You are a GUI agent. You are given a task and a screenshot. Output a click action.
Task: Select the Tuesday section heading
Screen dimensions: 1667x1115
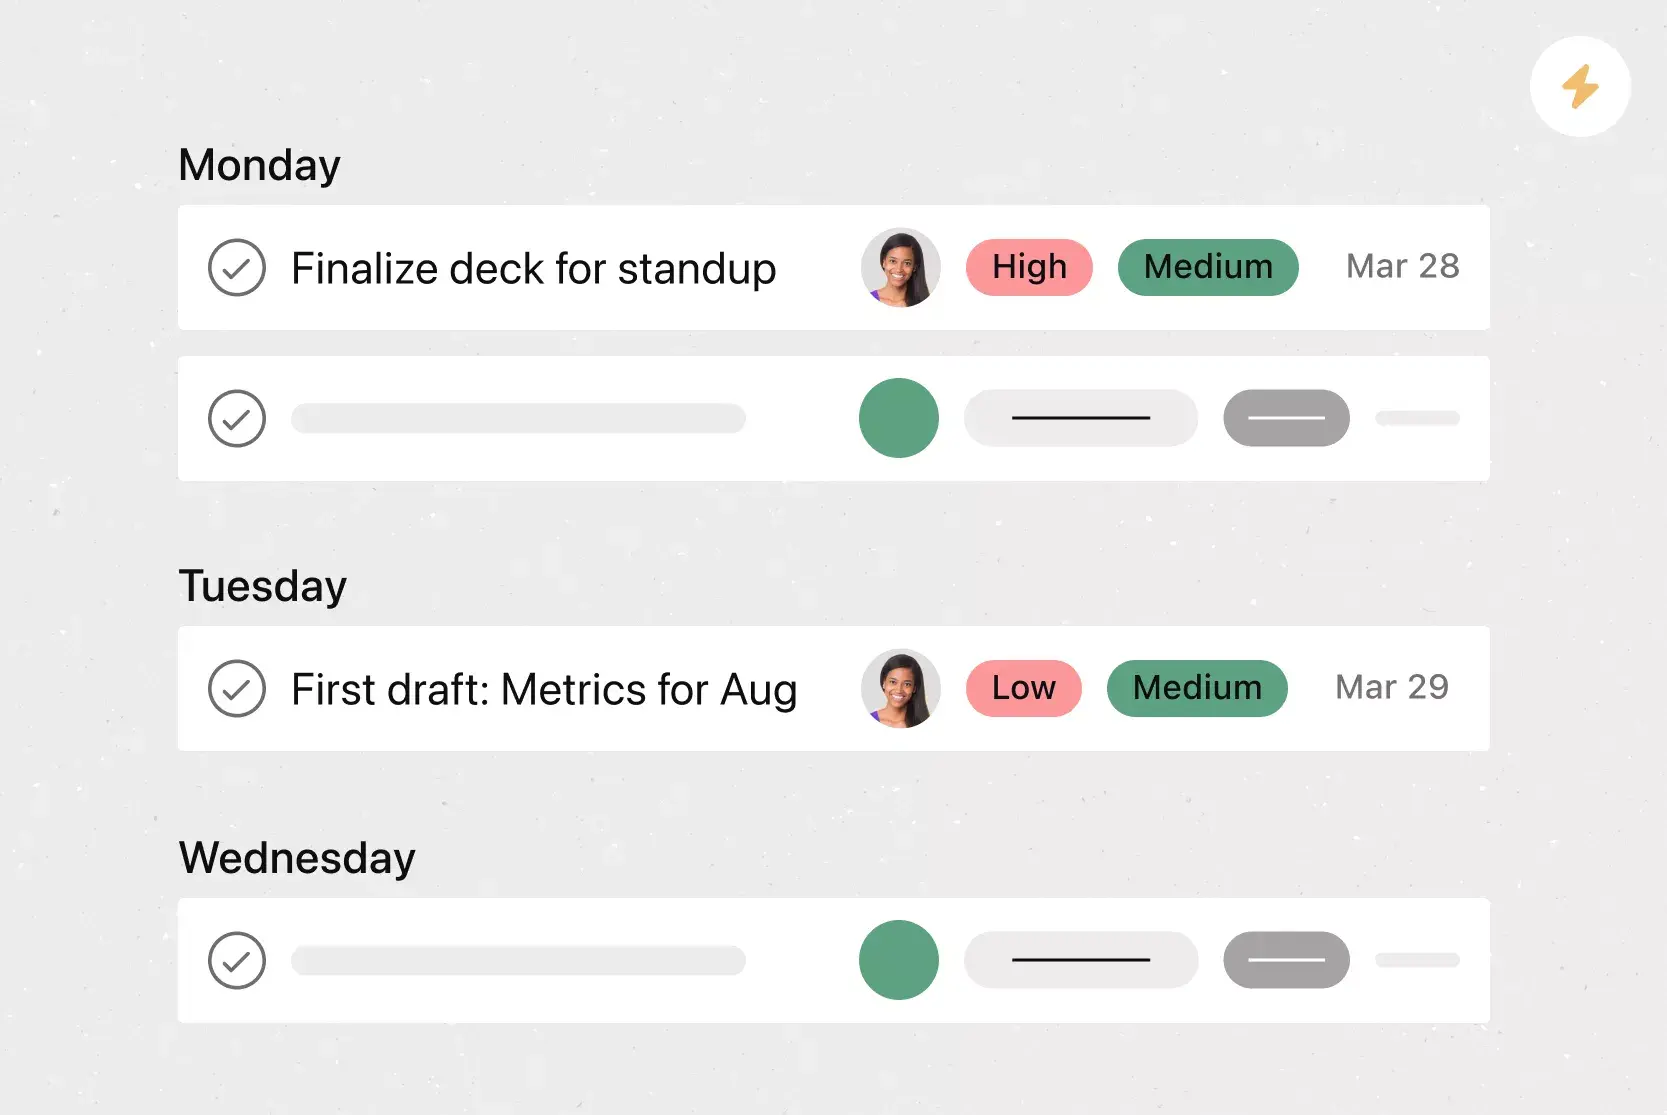[x=262, y=586]
